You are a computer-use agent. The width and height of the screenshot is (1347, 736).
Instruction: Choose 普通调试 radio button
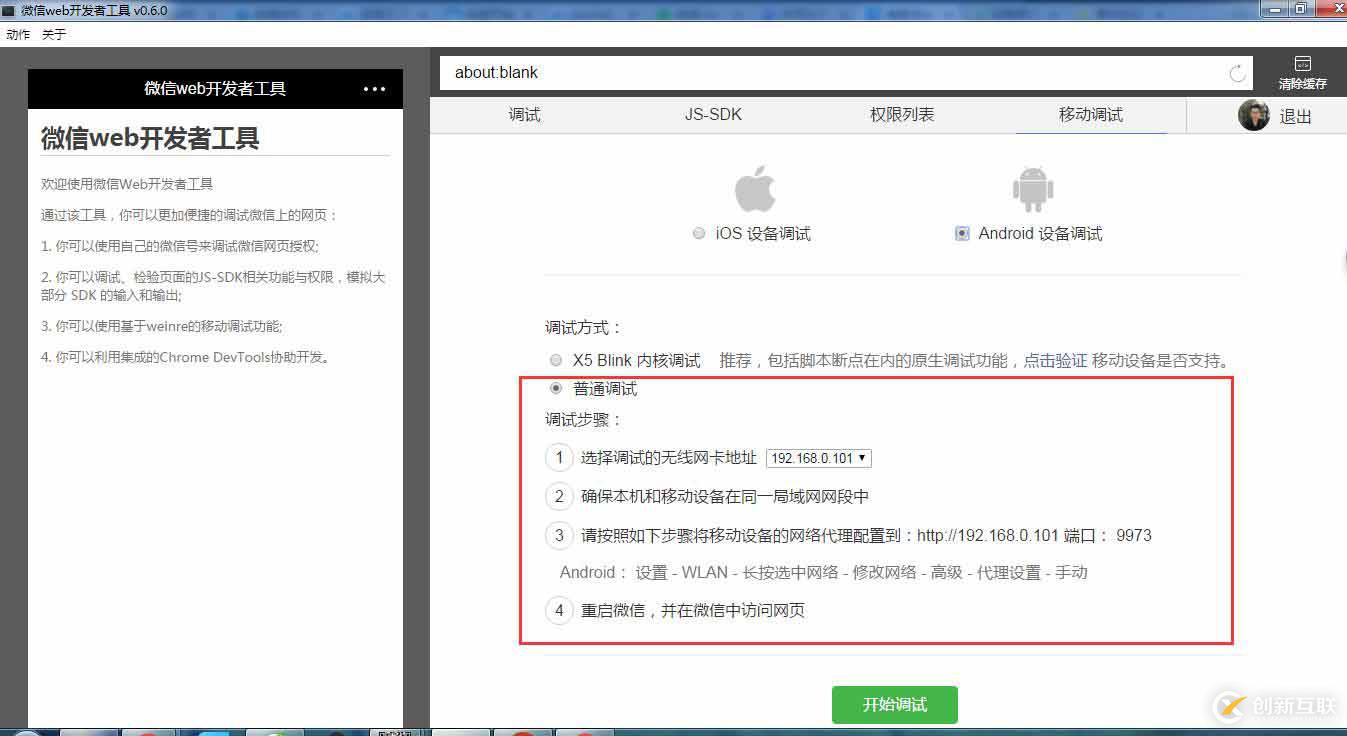point(556,389)
